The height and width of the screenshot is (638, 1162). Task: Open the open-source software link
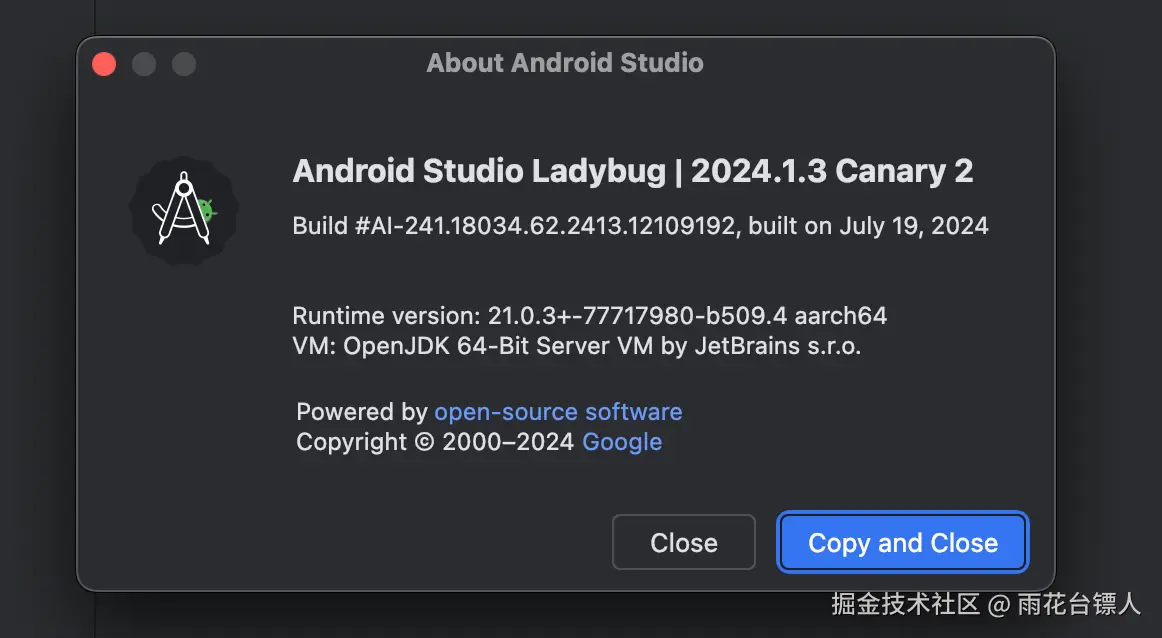click(558, 412)
